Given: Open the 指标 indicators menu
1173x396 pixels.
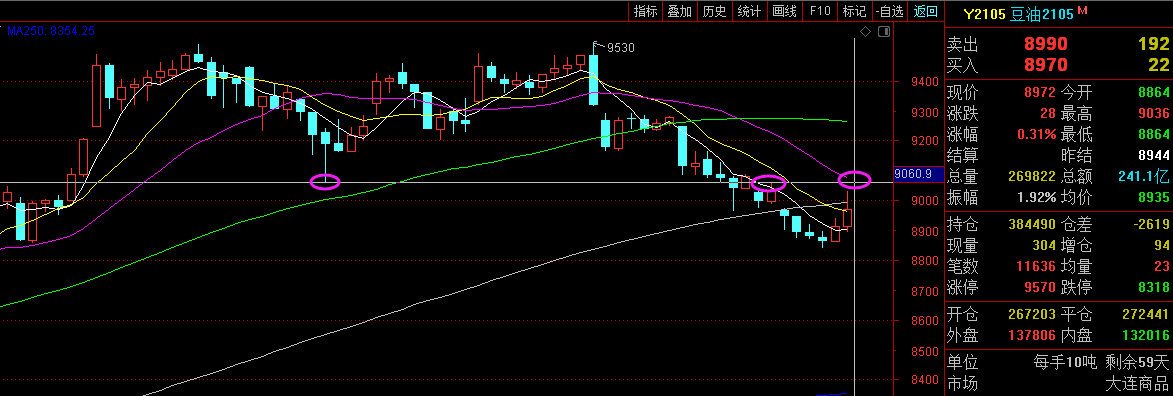Looking at the screenshot, I should tap(645, 11).
